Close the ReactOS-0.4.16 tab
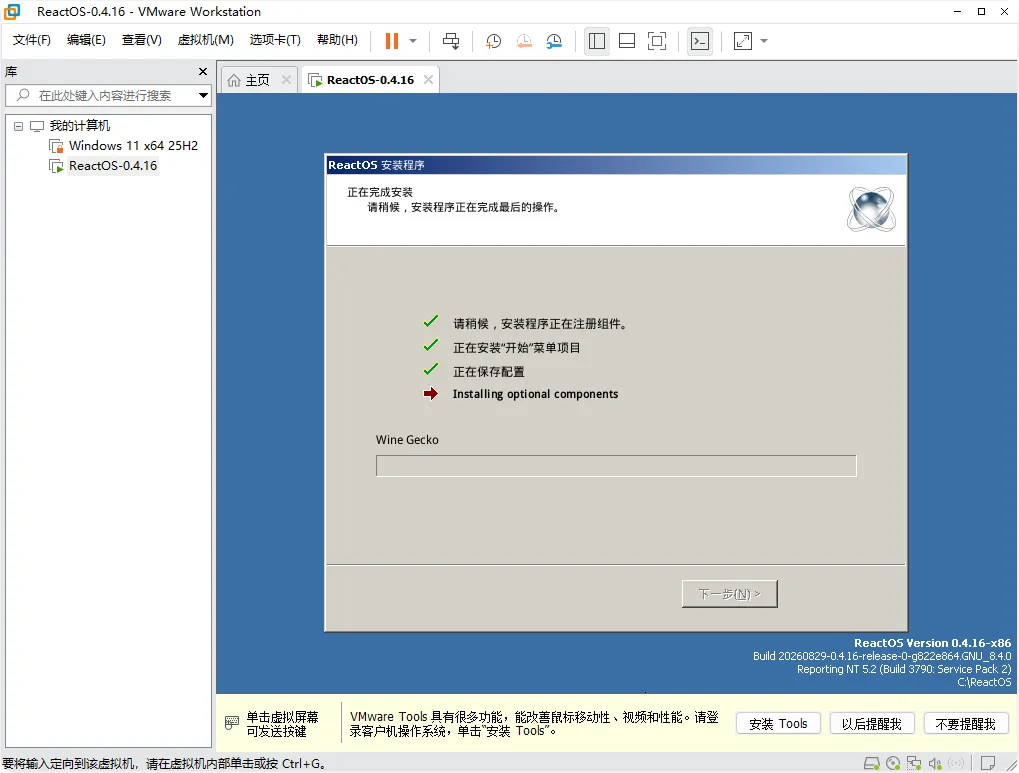Screen dimensions: 1019x773 [x=428, y=79]
